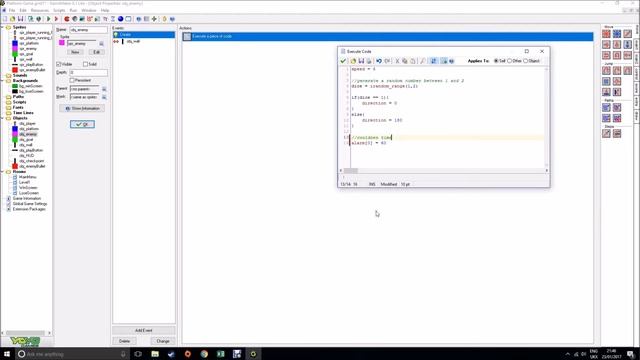Screen dimensions: 640x360
Task: Select the Object radio button in Applies To
Action: pyautogui.click(x=526, y=61)
